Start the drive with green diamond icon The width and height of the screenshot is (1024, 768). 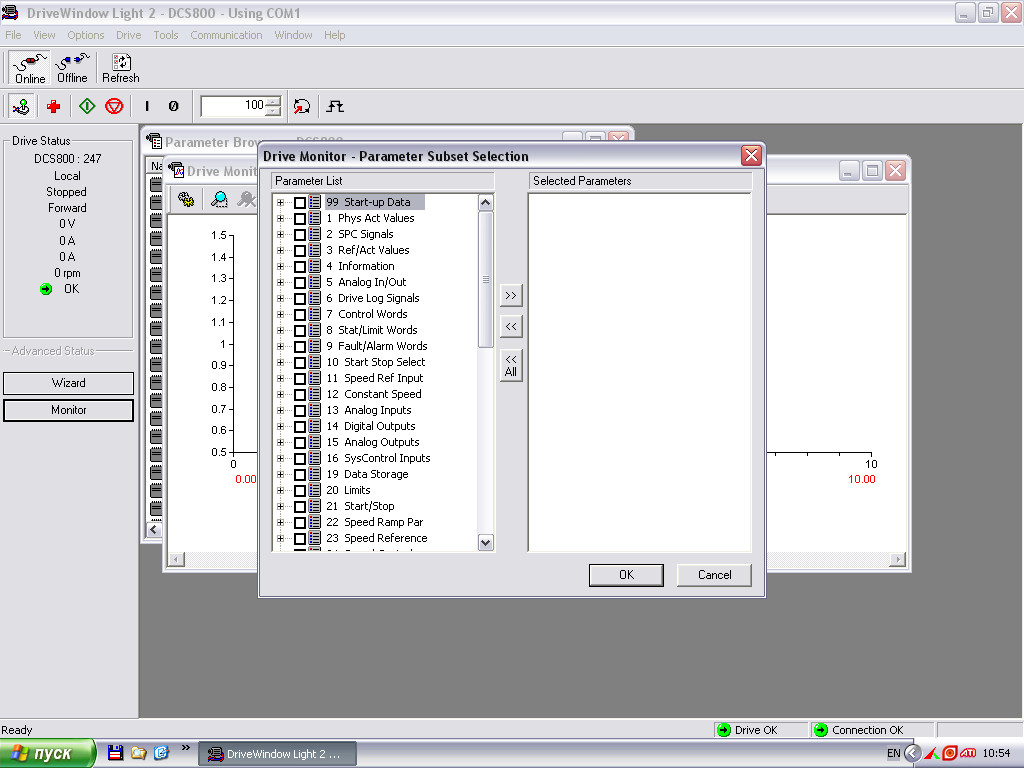87,106
